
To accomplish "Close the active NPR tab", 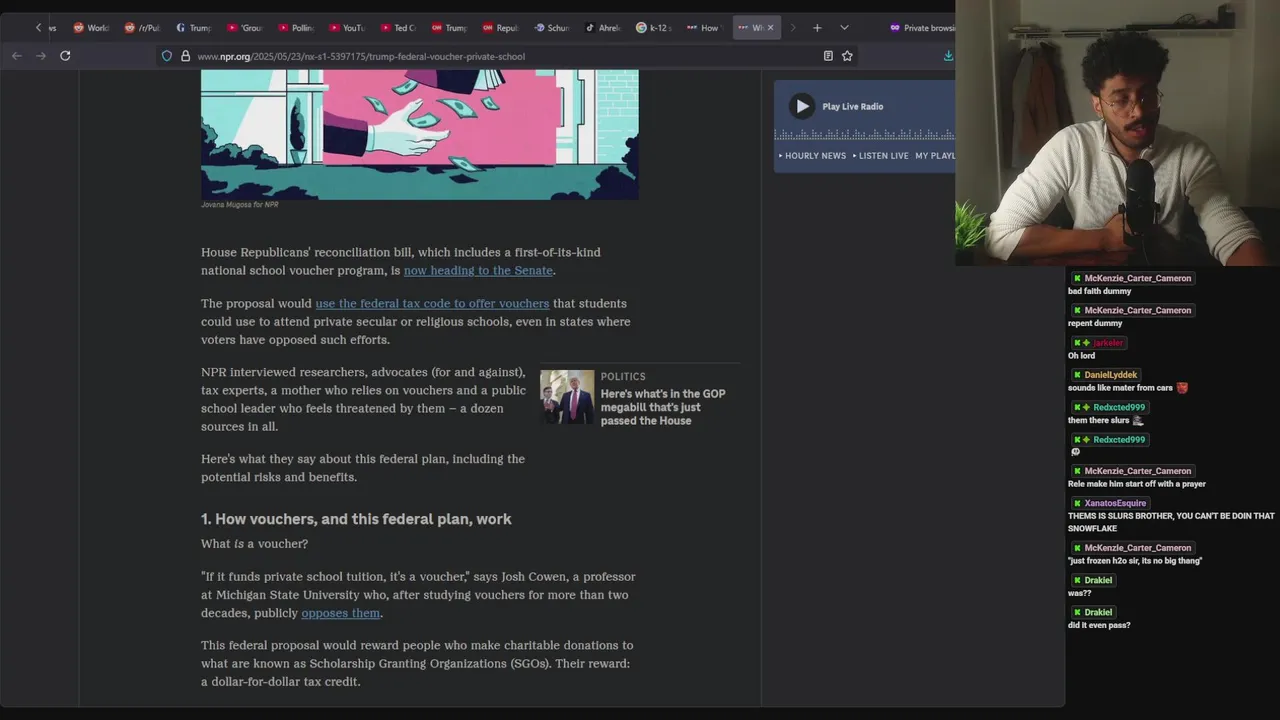I will [770, 28].
